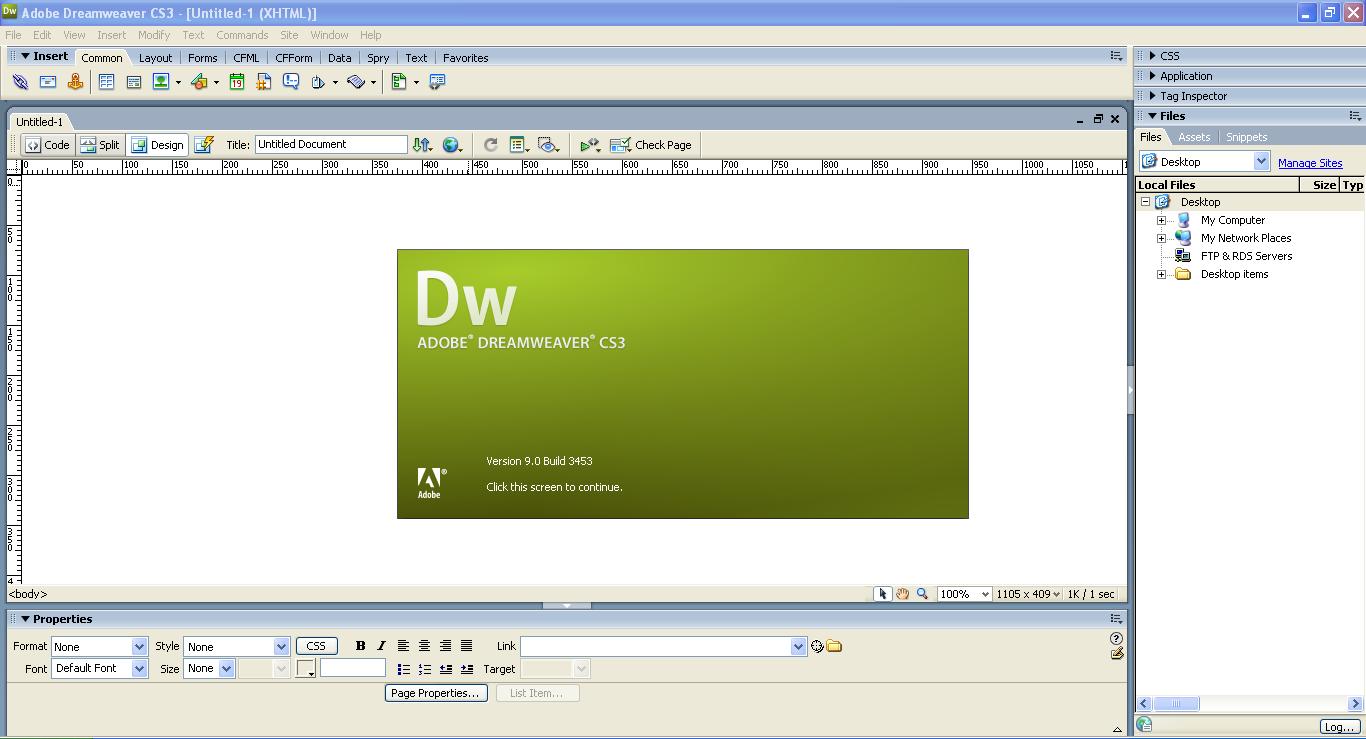Viewport: 1366px width, 739px height.
Task: Open the Tag Chooser icon
Action: (x=437, y=82)
